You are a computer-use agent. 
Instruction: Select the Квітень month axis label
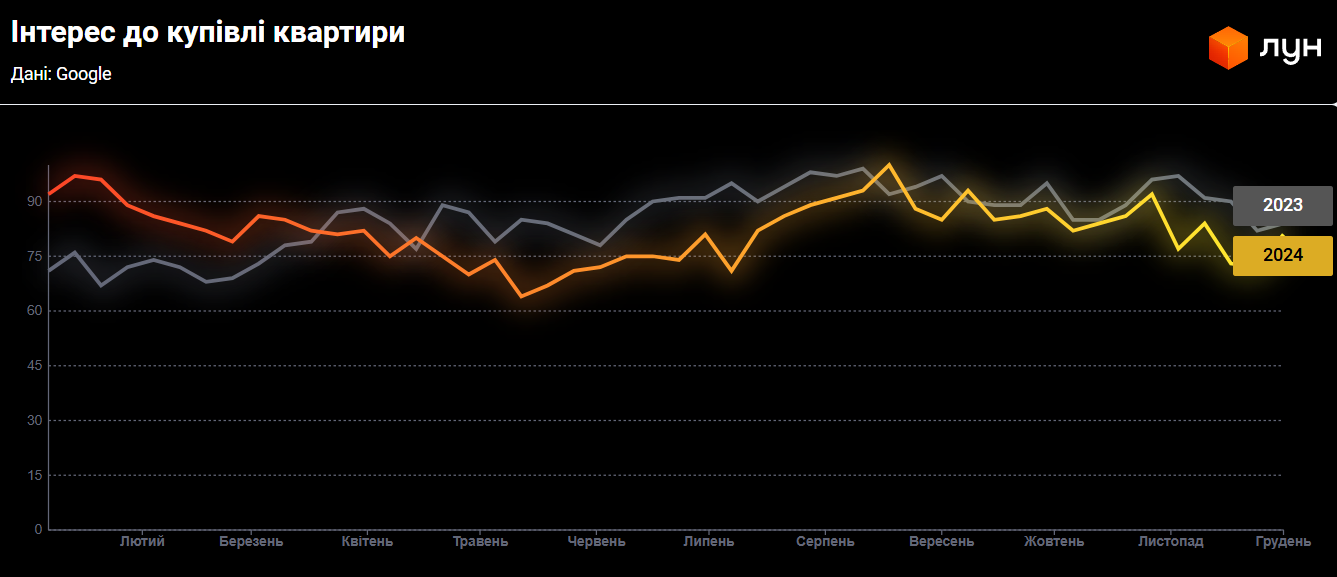coord(367,542)
